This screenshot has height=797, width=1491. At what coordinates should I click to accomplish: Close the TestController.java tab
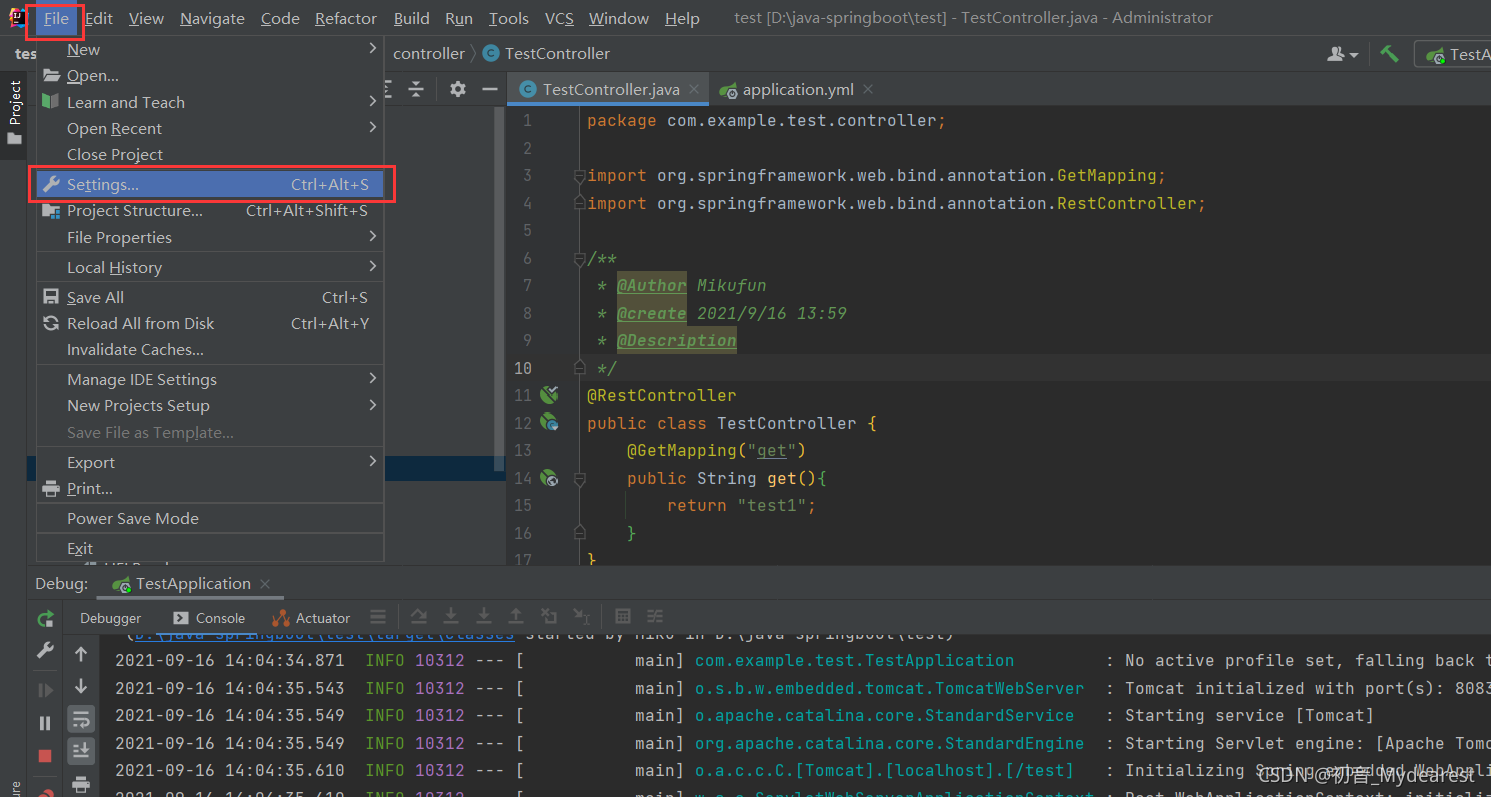point(696,89)
